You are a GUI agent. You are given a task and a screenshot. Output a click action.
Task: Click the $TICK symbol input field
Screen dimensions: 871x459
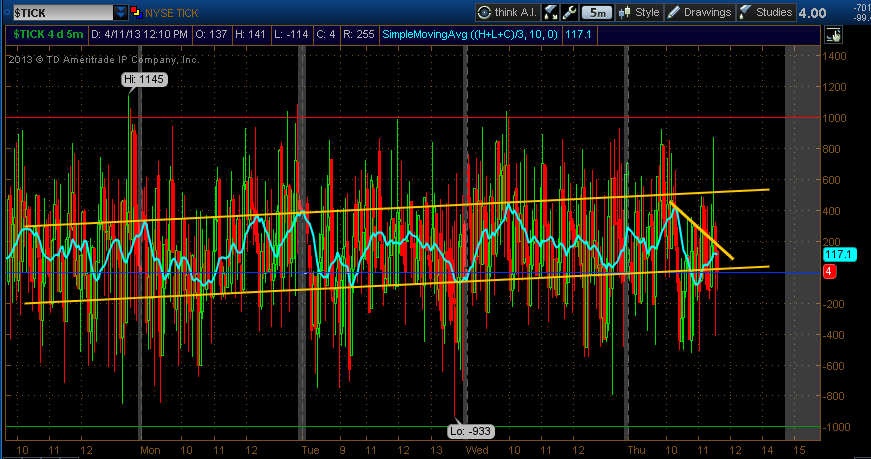click(x=63, y=12)
